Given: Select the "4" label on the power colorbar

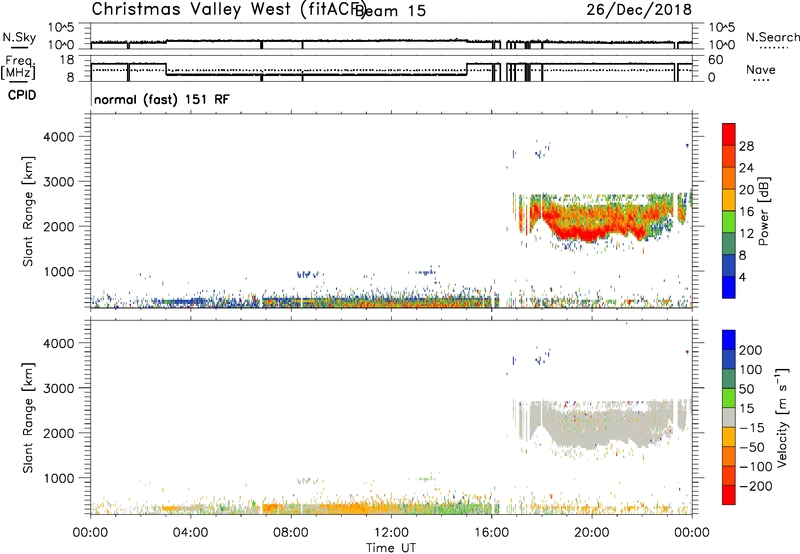Looking at the screenshot, I should [743, 278].
